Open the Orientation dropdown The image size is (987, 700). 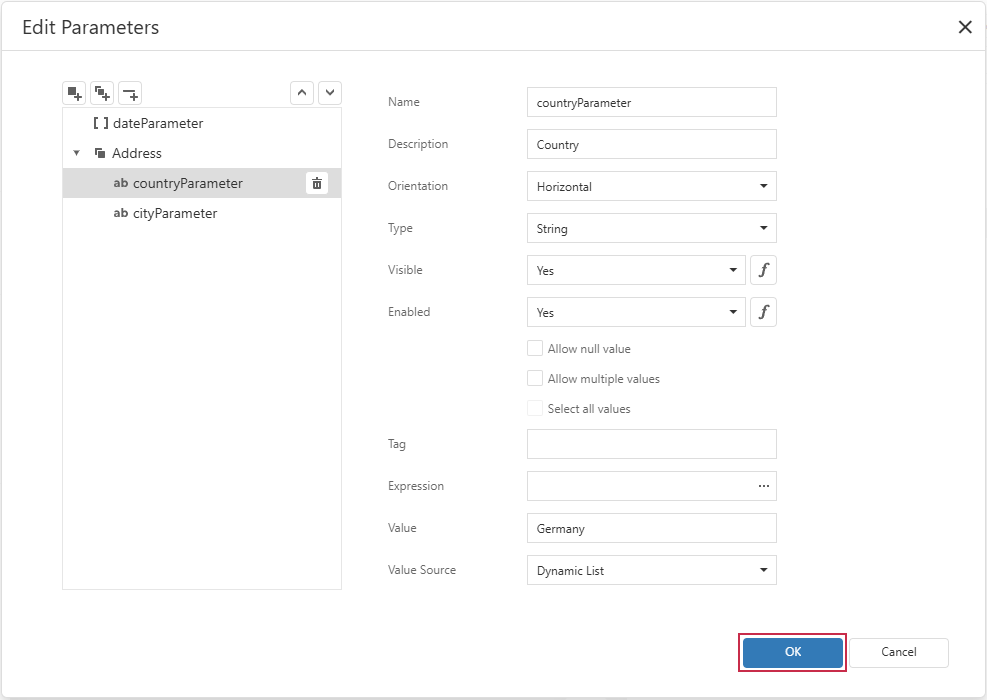651,186
